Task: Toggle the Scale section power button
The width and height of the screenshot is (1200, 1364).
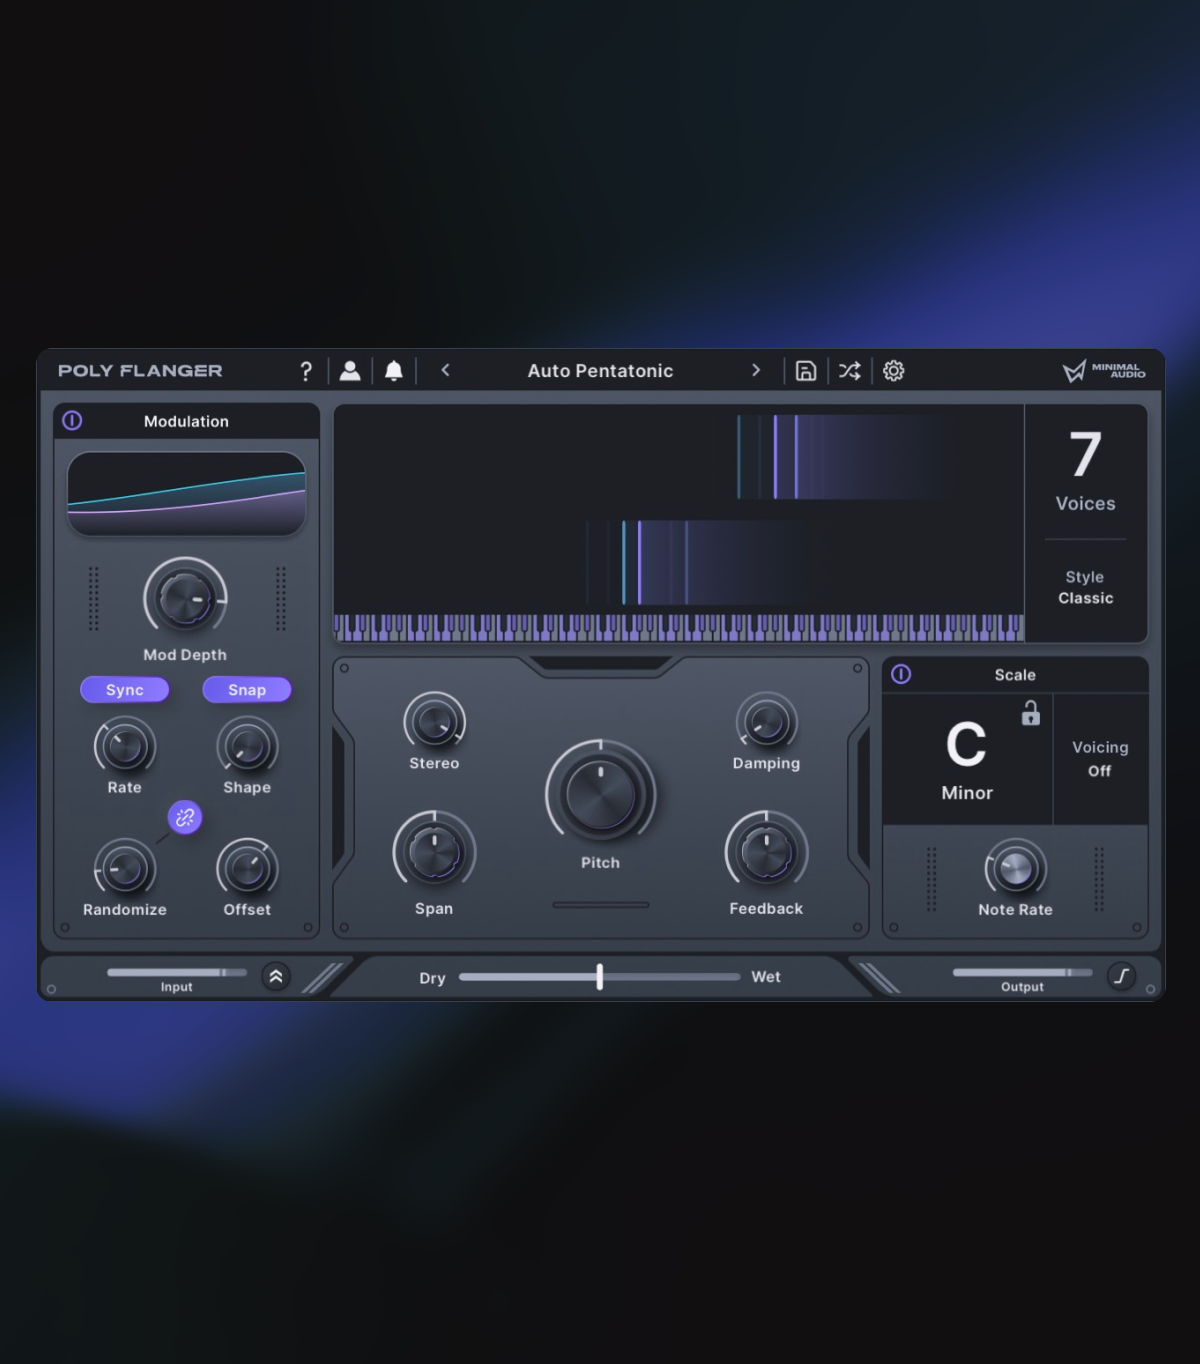Action: (901, 675)
